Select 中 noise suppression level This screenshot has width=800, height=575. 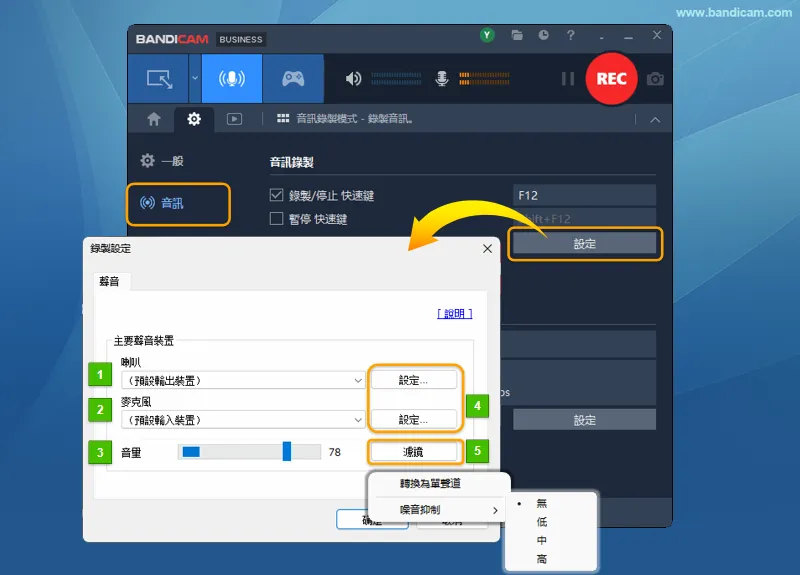point(542,540)
